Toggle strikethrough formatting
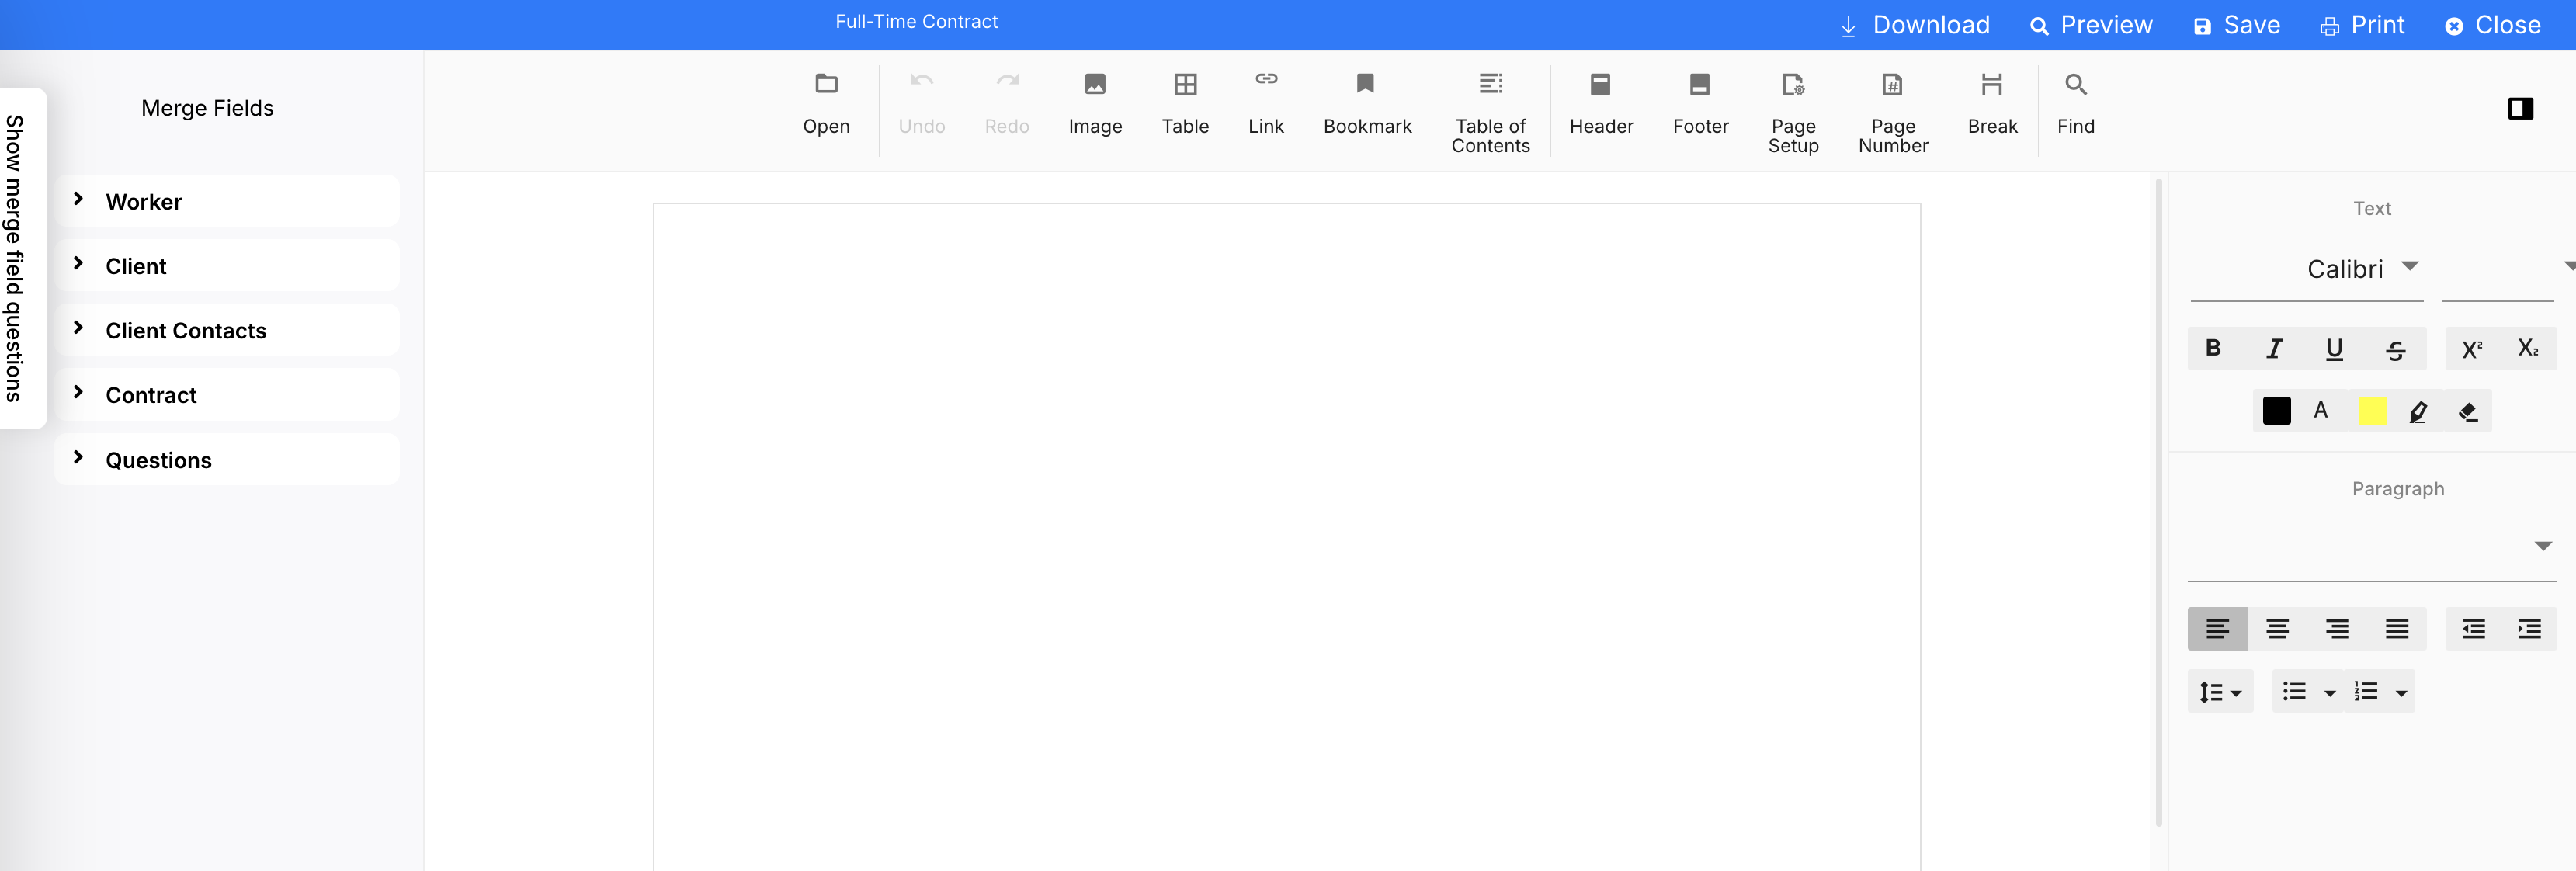The width and height of the screenshot is (2576, 871). pos(2395,348)
